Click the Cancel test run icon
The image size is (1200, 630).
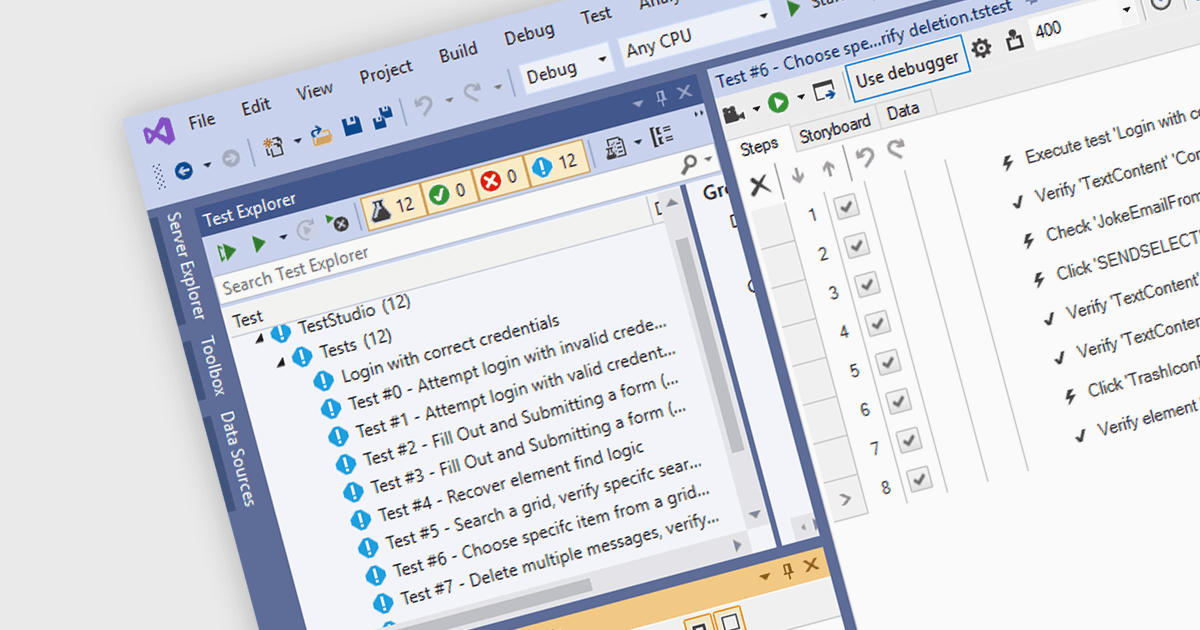coord(336,222)
